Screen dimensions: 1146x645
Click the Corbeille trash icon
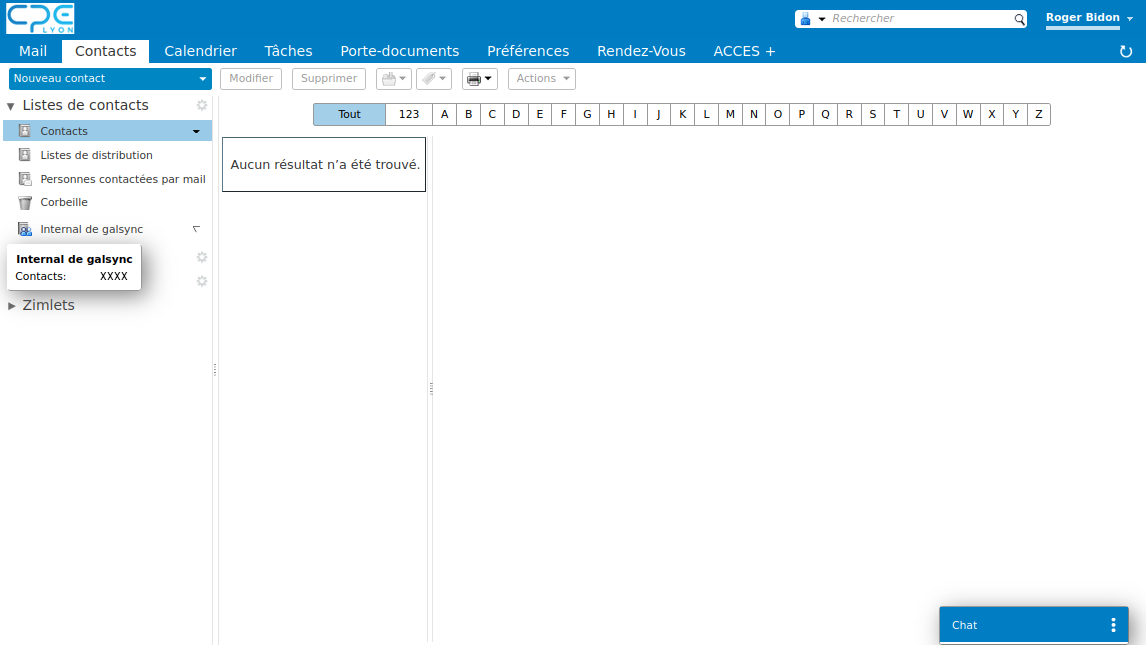25,202
